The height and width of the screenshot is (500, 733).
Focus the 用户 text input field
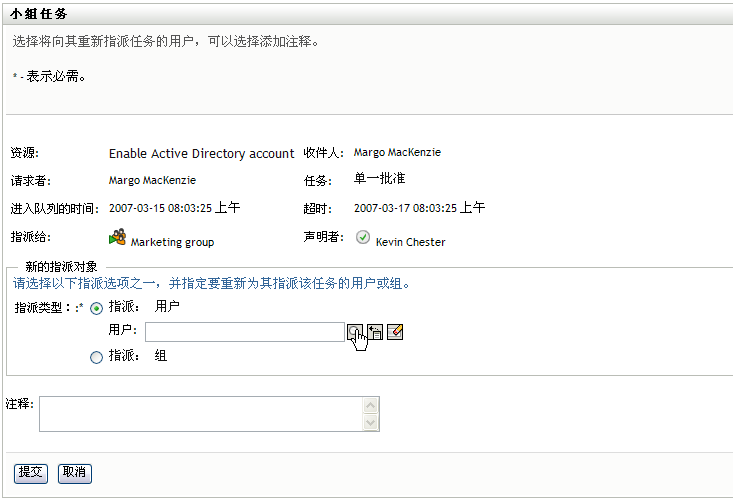coord(244,332)
